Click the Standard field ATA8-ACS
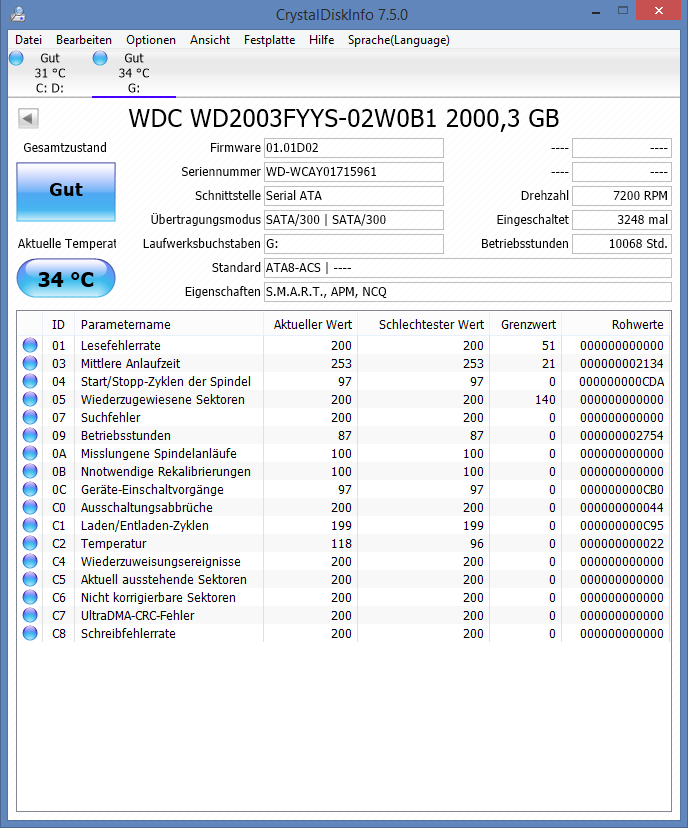Screen dimensions: 688x828 [x=468, y=268]
